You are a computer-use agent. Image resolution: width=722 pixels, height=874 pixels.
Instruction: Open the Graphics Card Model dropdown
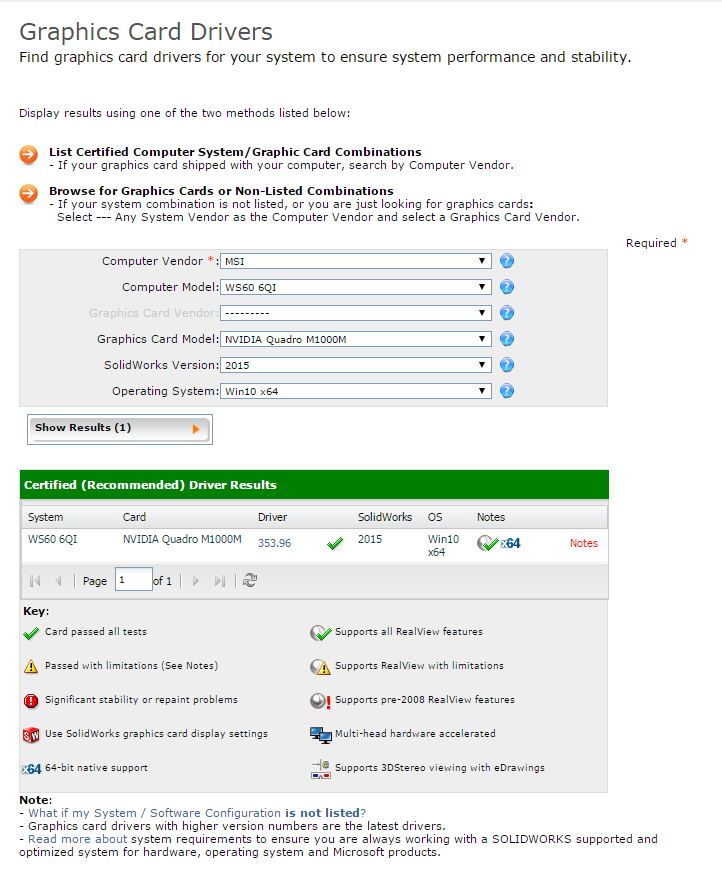356,339
